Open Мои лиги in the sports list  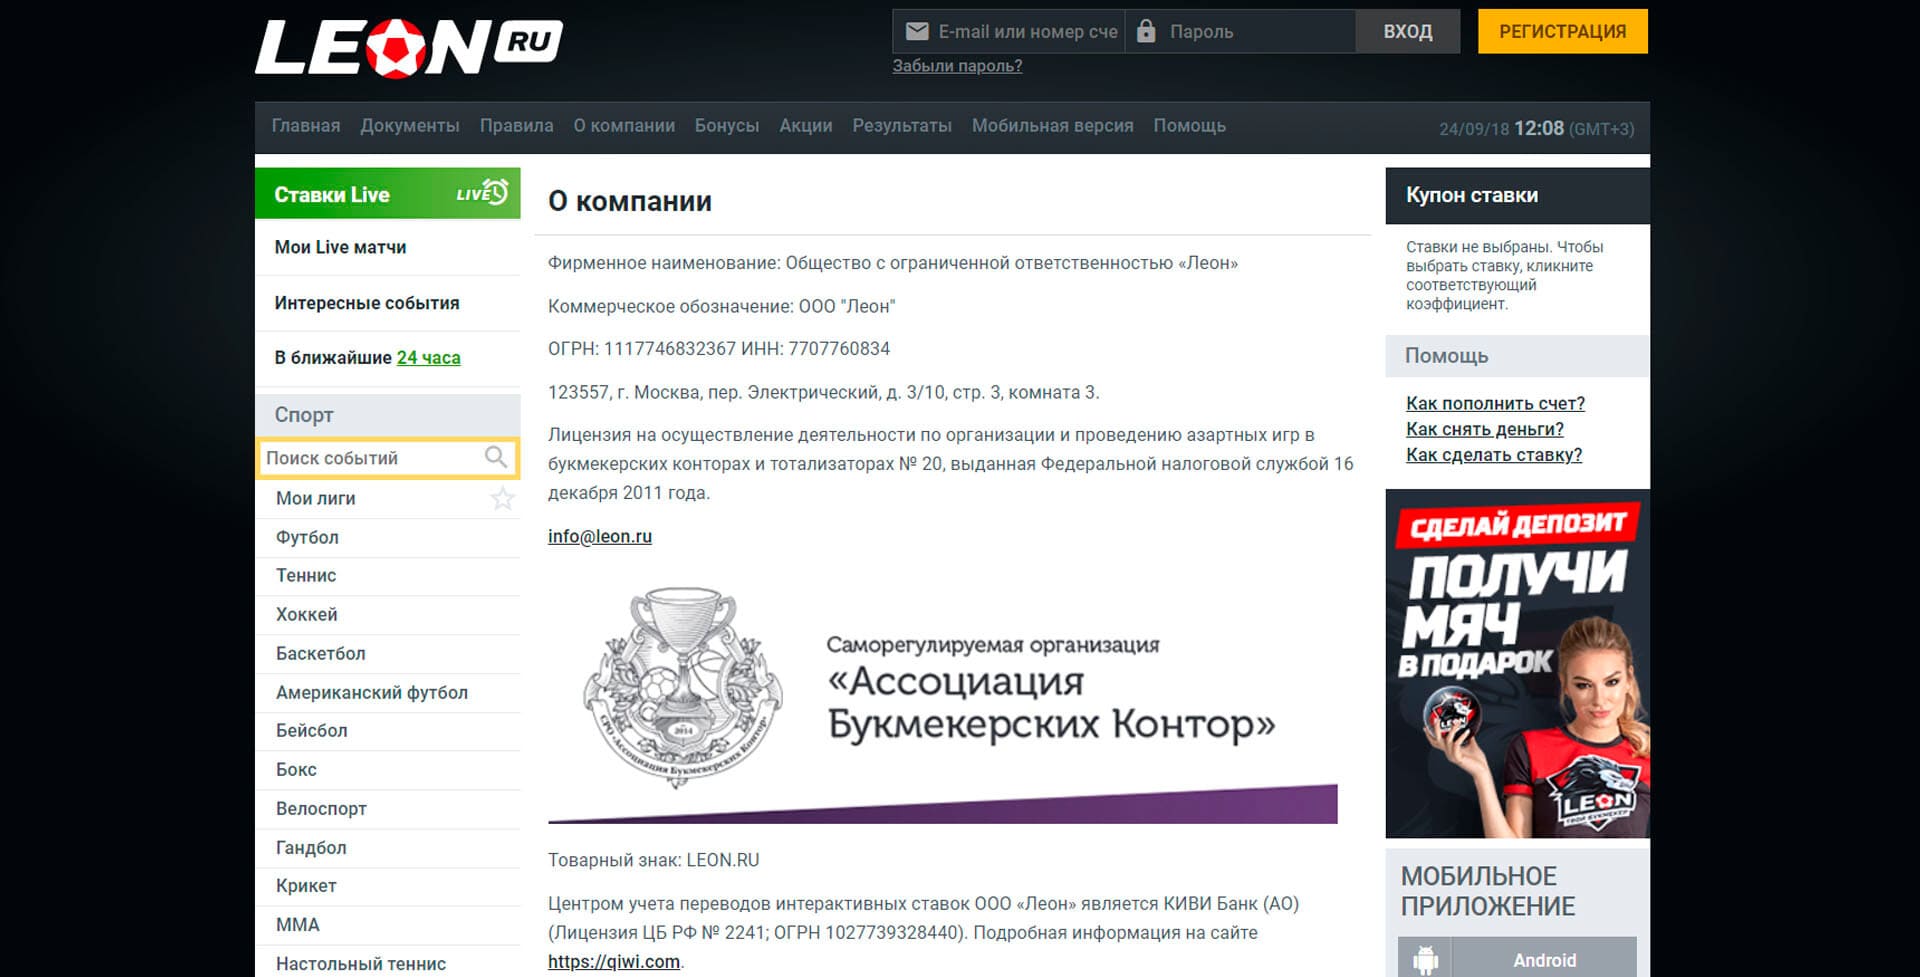point(316,498)
